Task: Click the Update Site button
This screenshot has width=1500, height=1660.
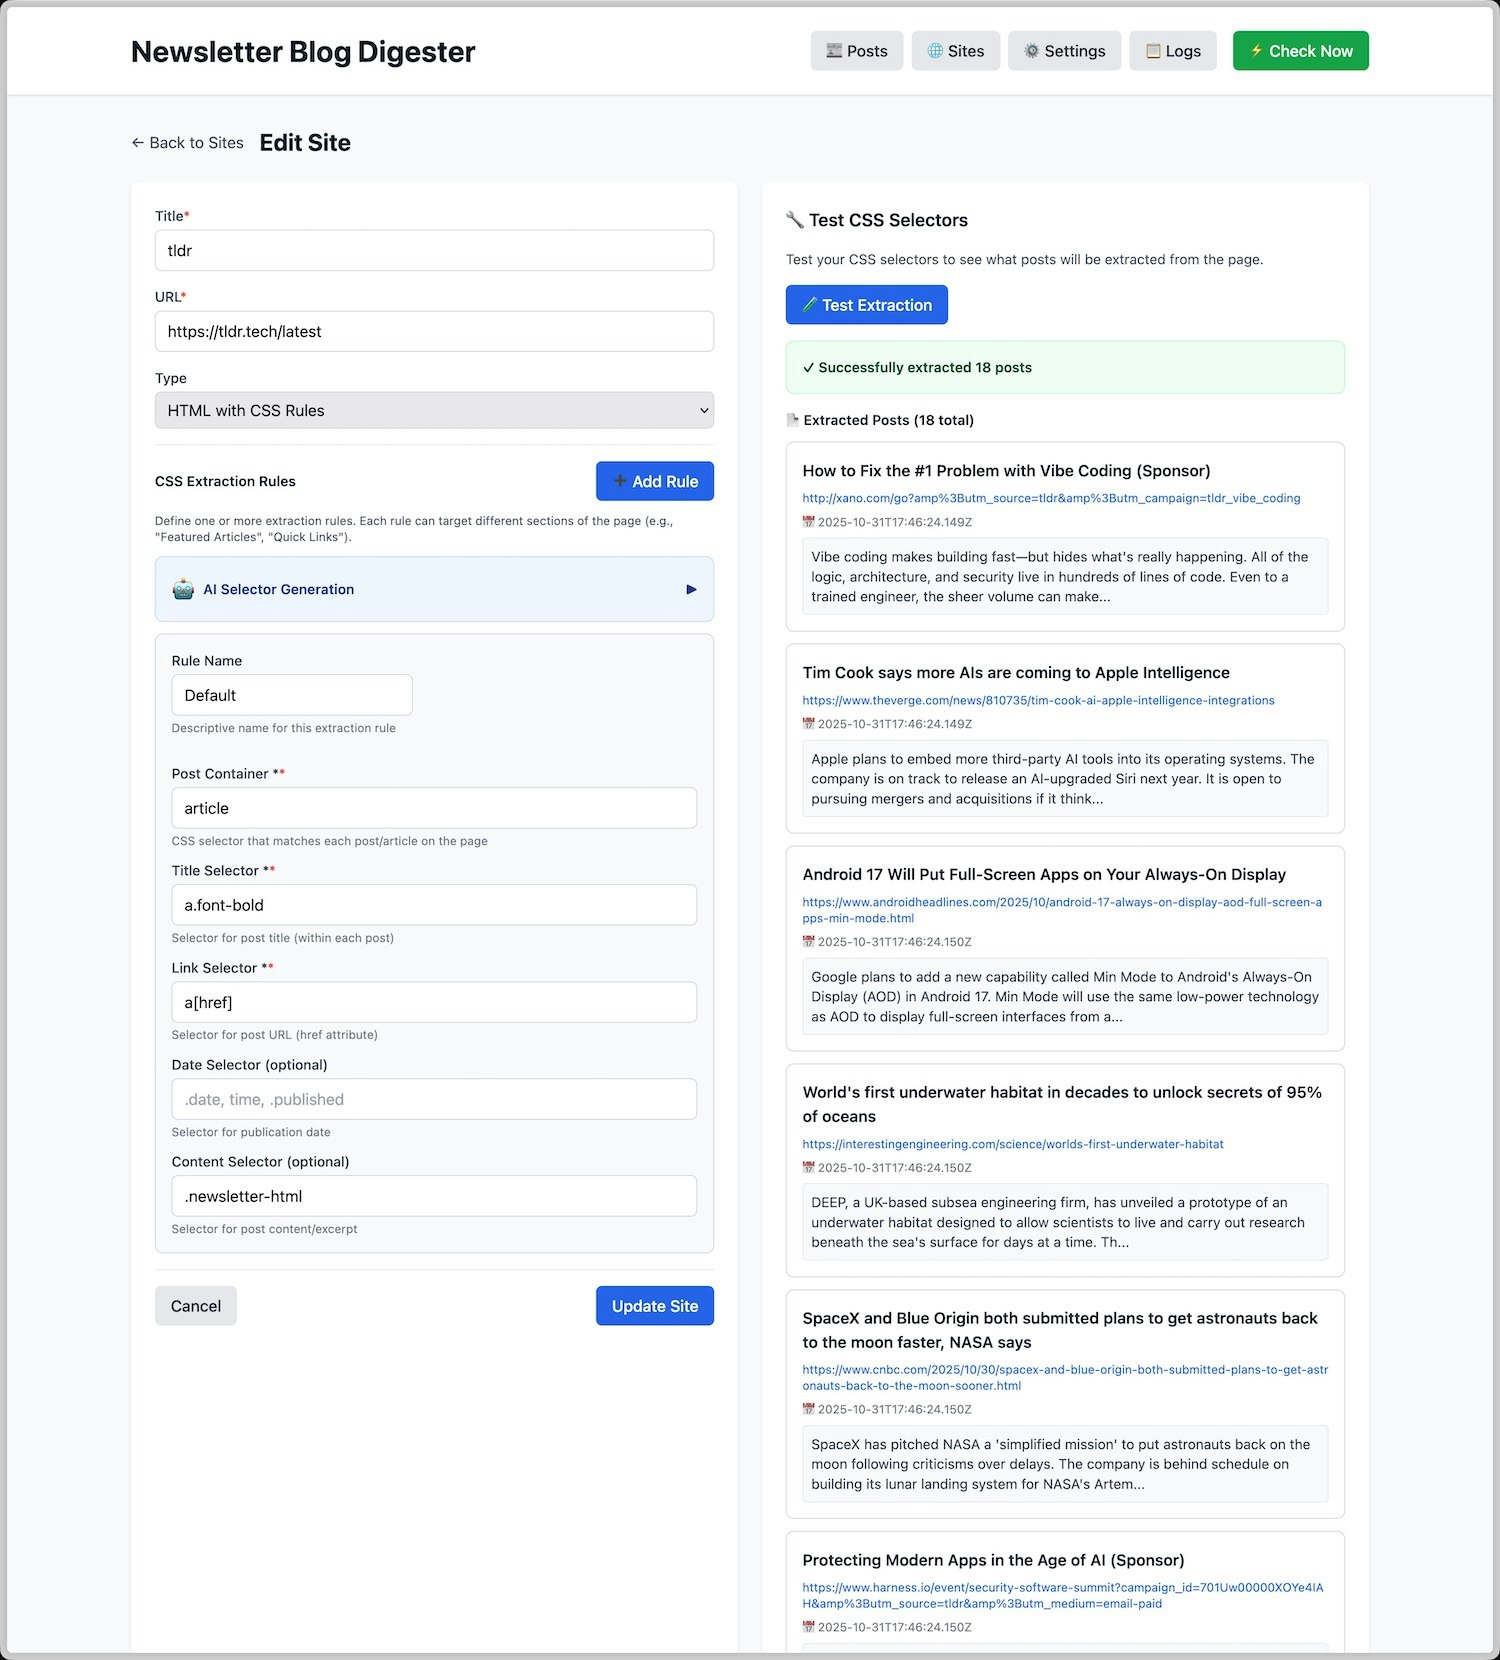Action: pyautogui.click(x=655, y=1306)
